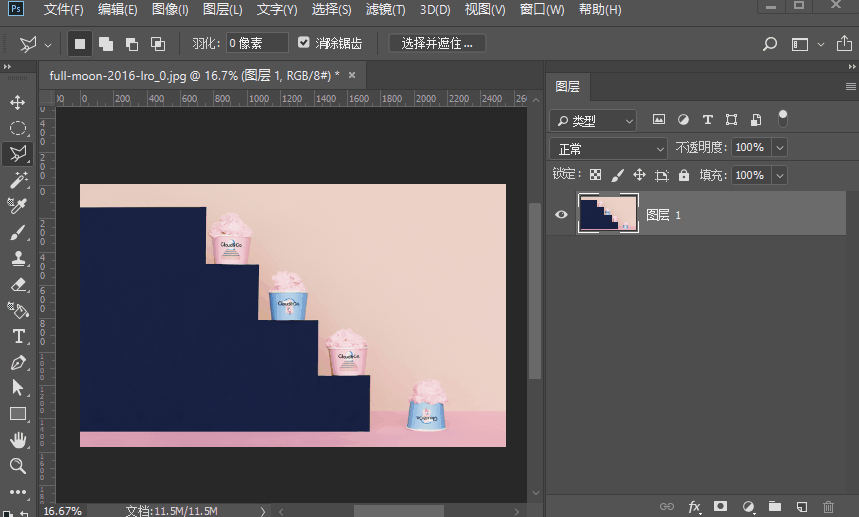Toggle the 消除锯齿 anti-alias checkbox
The image size is (859, 517).
click(x=304, y=43)
